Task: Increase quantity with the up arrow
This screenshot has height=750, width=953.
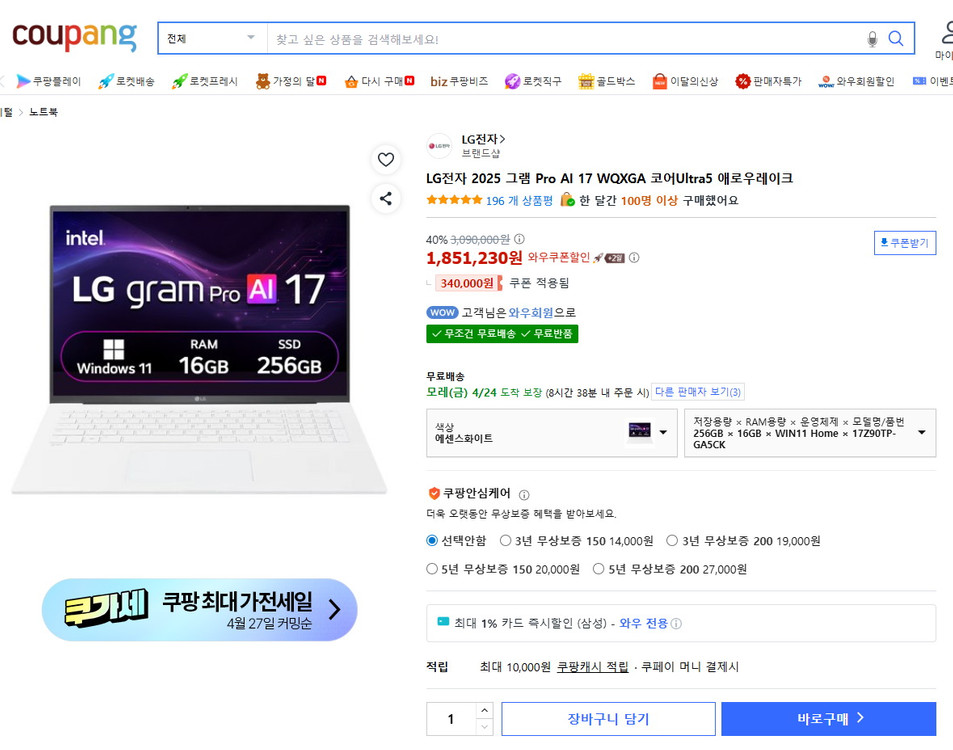Action: coord(484,710)
